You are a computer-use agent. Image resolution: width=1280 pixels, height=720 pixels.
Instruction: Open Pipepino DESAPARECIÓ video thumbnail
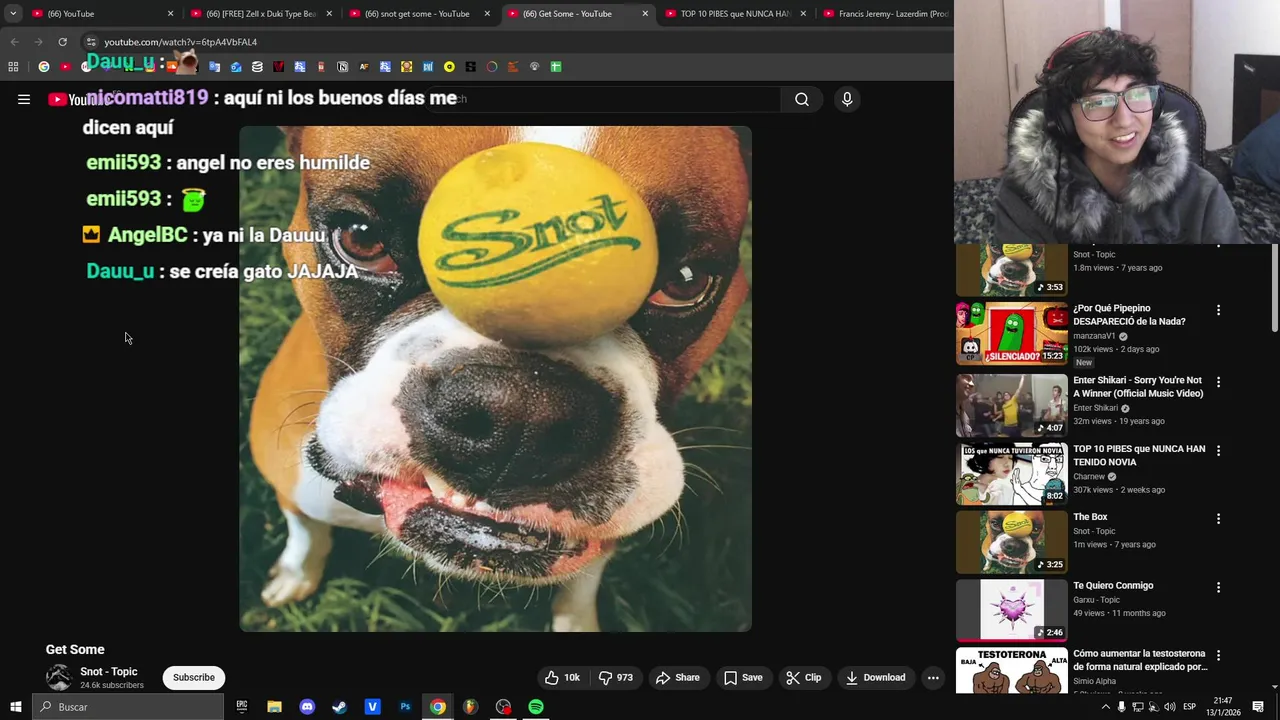(1012, 333)
